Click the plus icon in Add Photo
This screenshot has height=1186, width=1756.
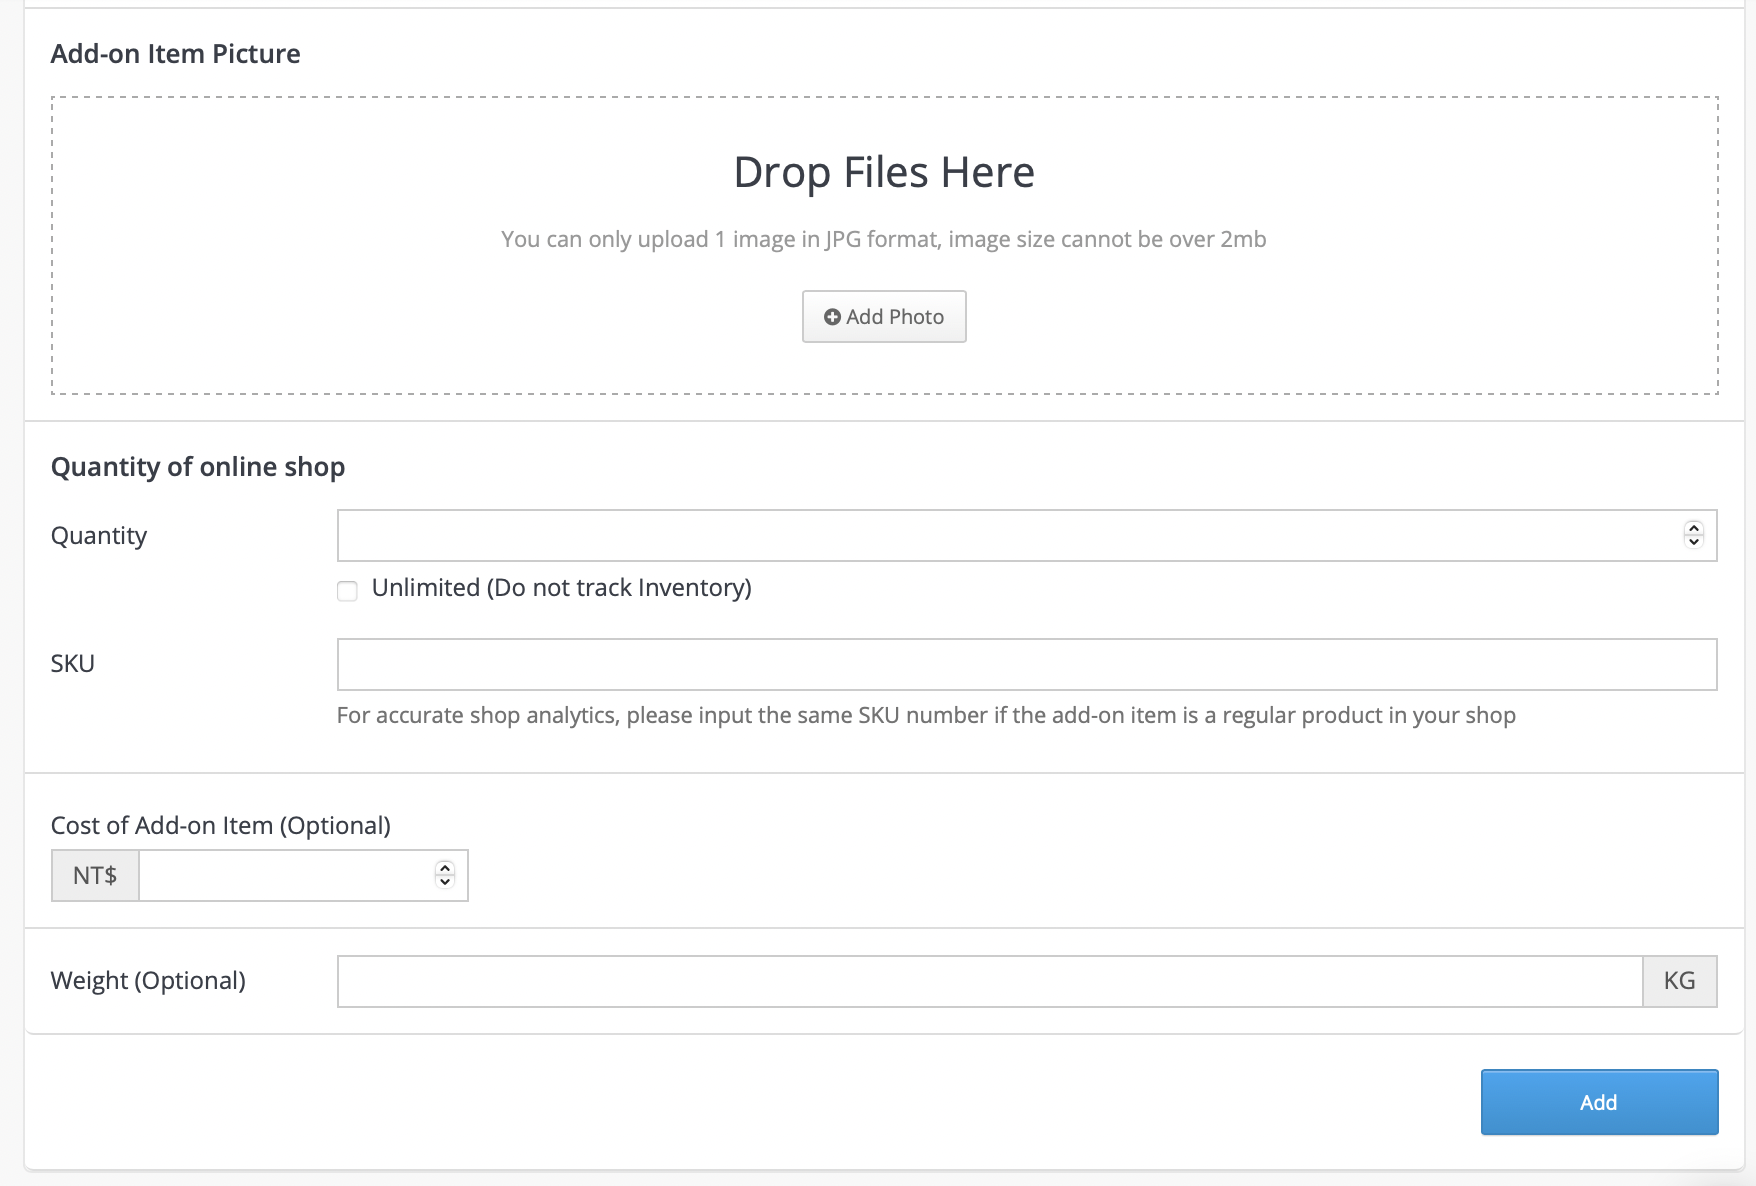tap(832, 317)
